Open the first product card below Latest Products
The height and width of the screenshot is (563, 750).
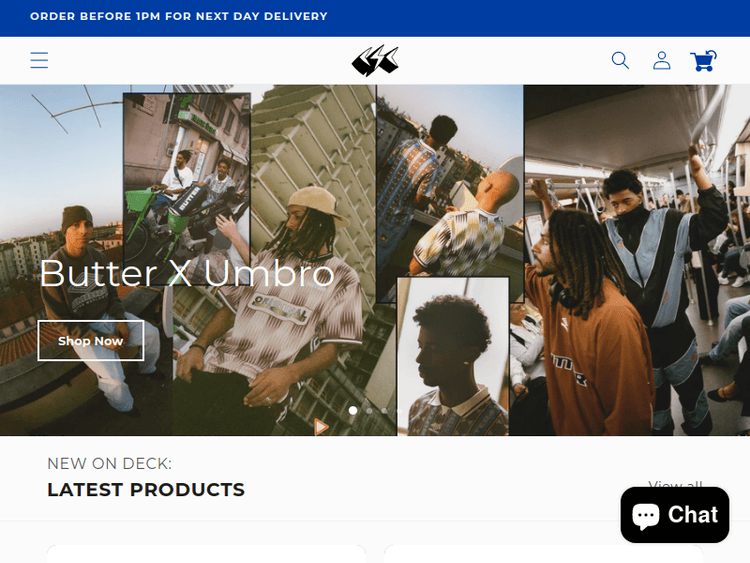206,553
